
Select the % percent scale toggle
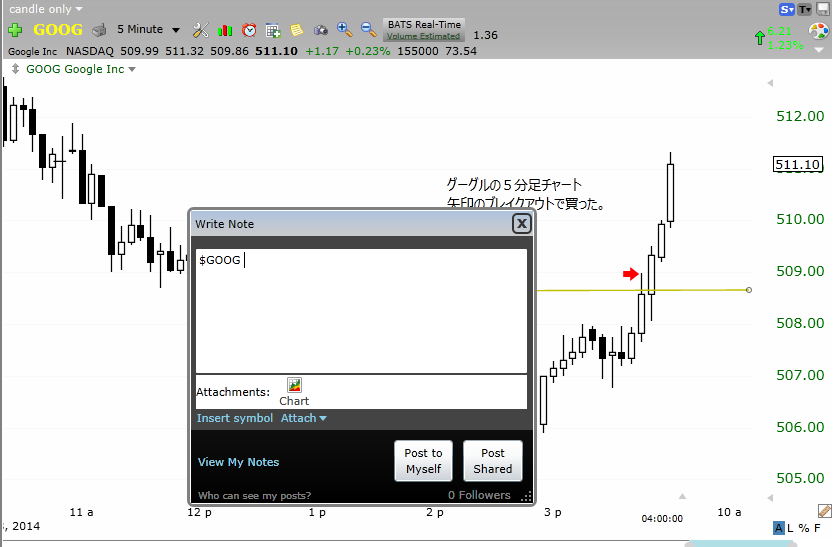click(x=804, y=528)
